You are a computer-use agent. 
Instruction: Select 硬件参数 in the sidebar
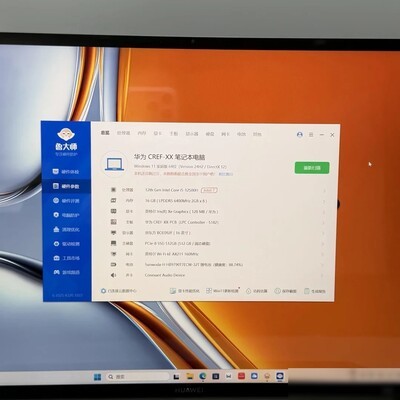click(66, 186)
